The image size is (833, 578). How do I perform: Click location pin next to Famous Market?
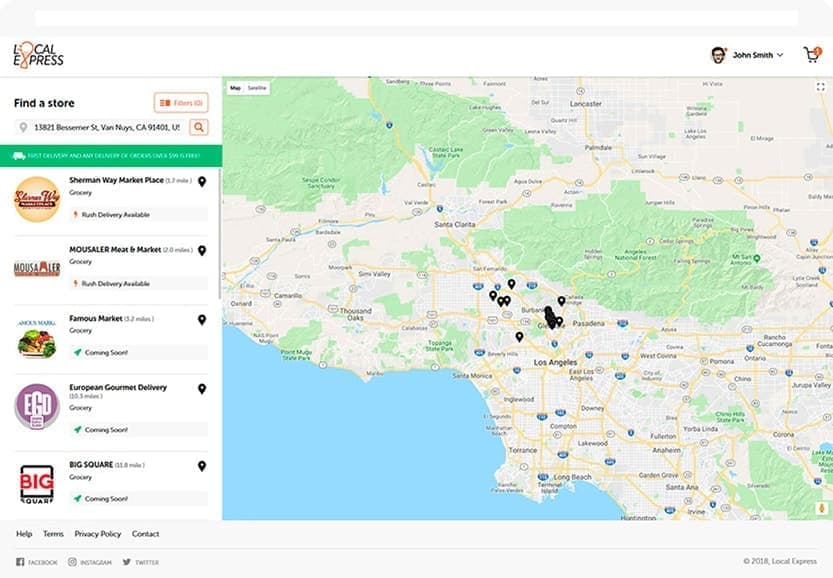(x=202, y=320)
